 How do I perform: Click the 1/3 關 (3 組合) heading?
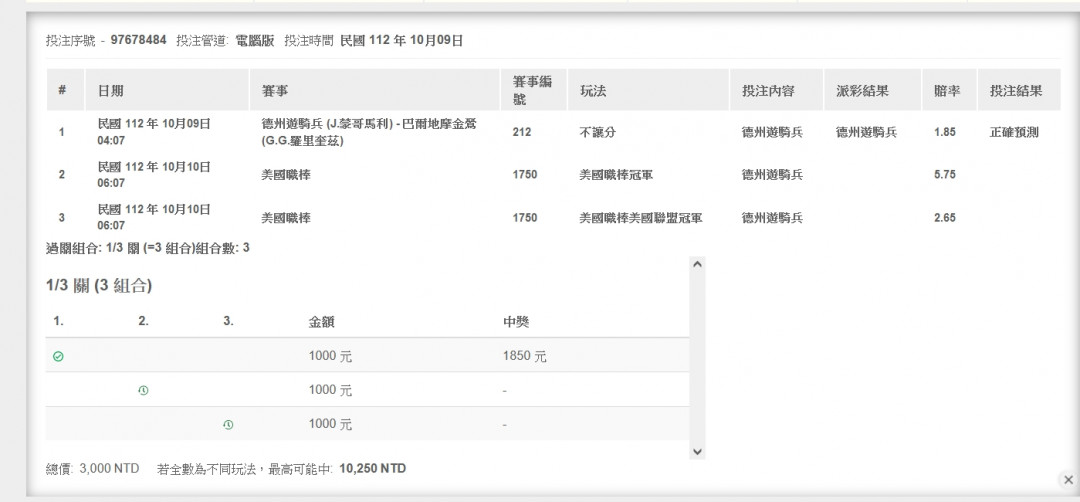[99, 285]
